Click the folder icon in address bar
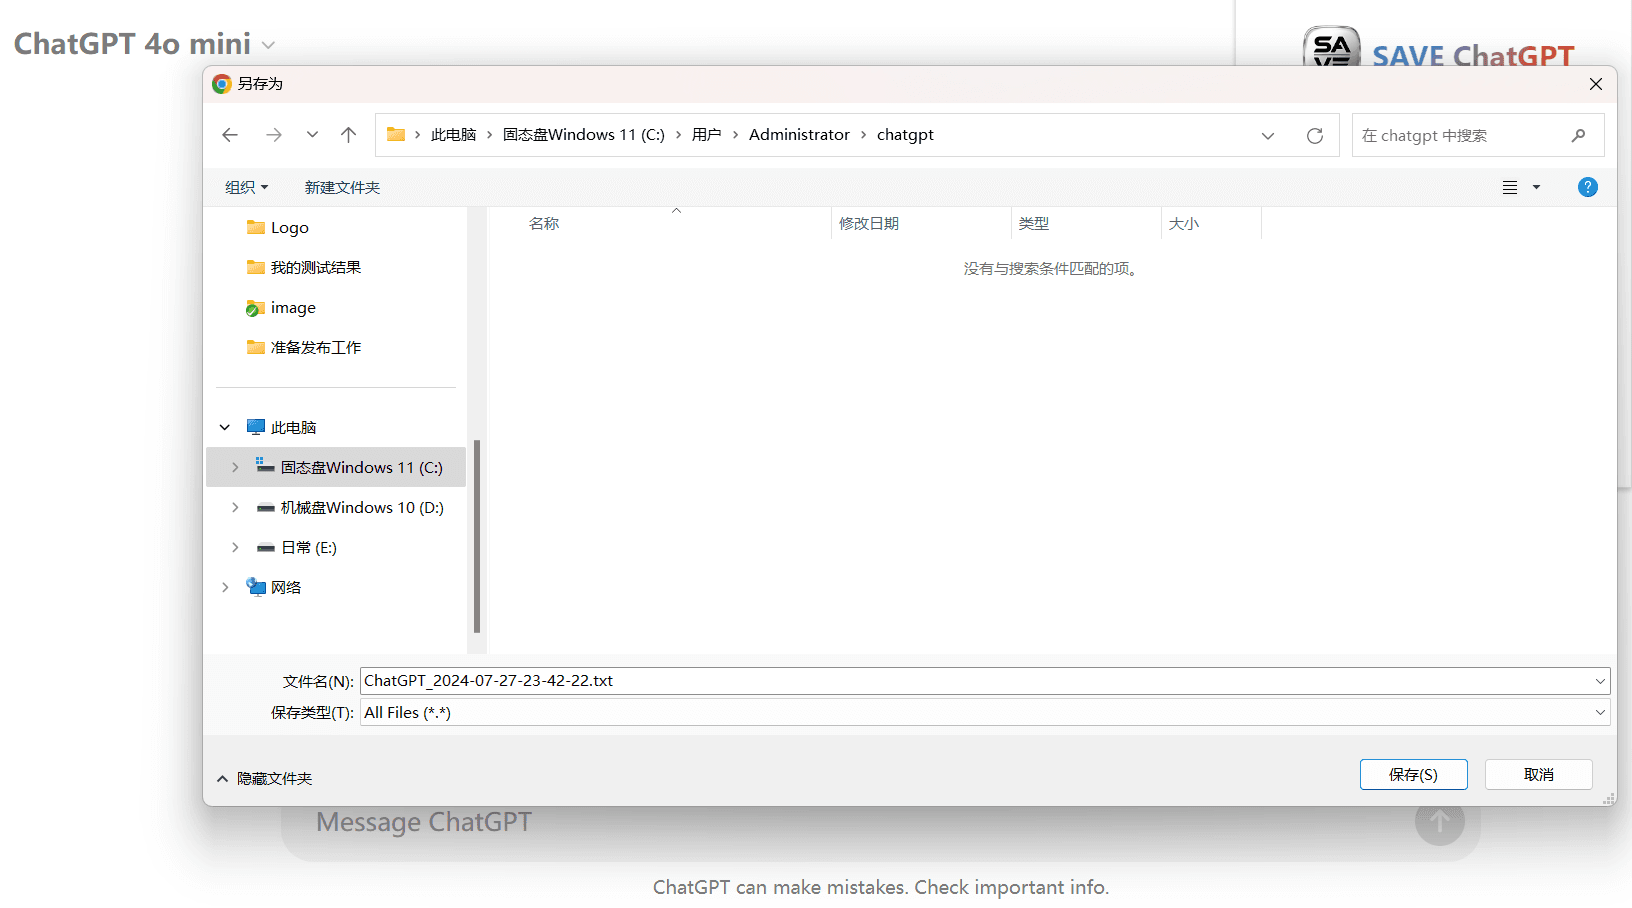The image size is (1632, 908). click(396, 134)
